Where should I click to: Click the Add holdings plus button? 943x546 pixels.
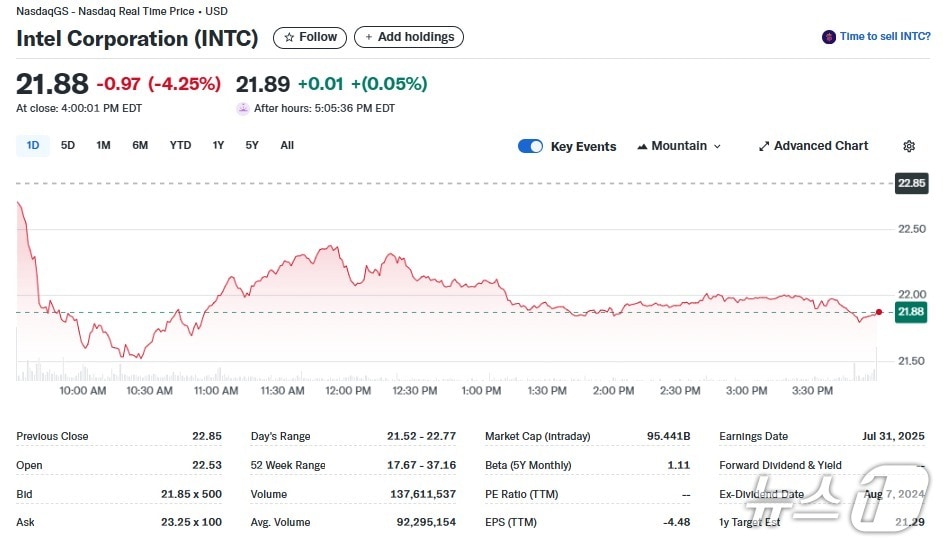pyautogui.click(x=408, y=37)
